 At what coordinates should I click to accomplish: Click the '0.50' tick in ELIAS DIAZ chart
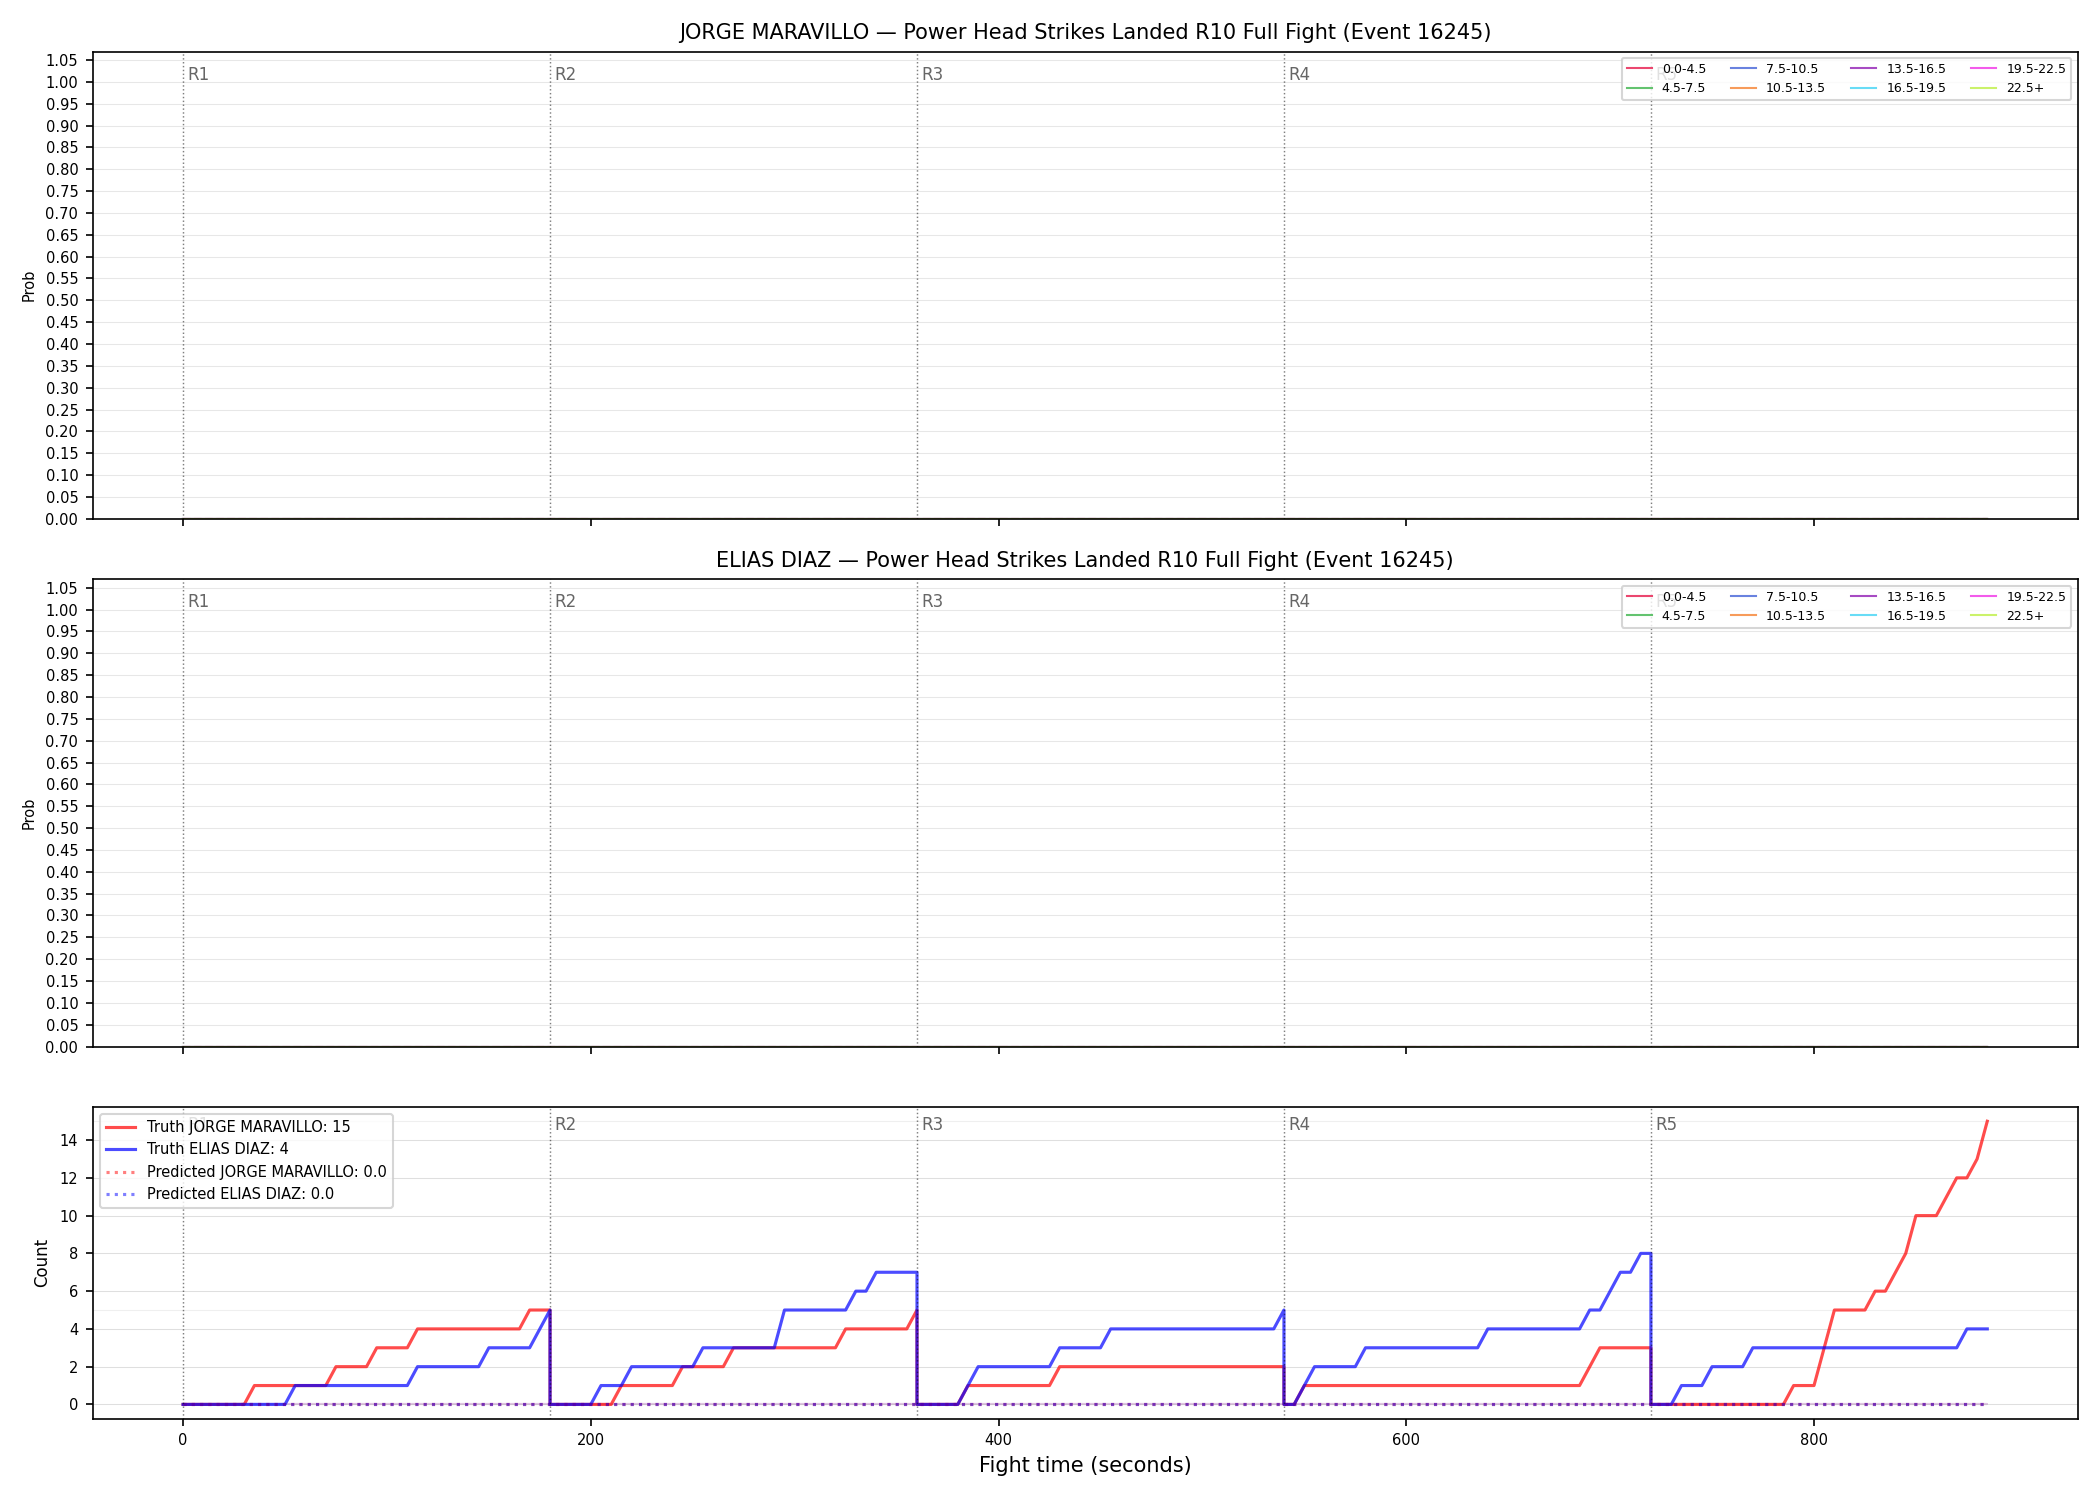click(62, 828)
